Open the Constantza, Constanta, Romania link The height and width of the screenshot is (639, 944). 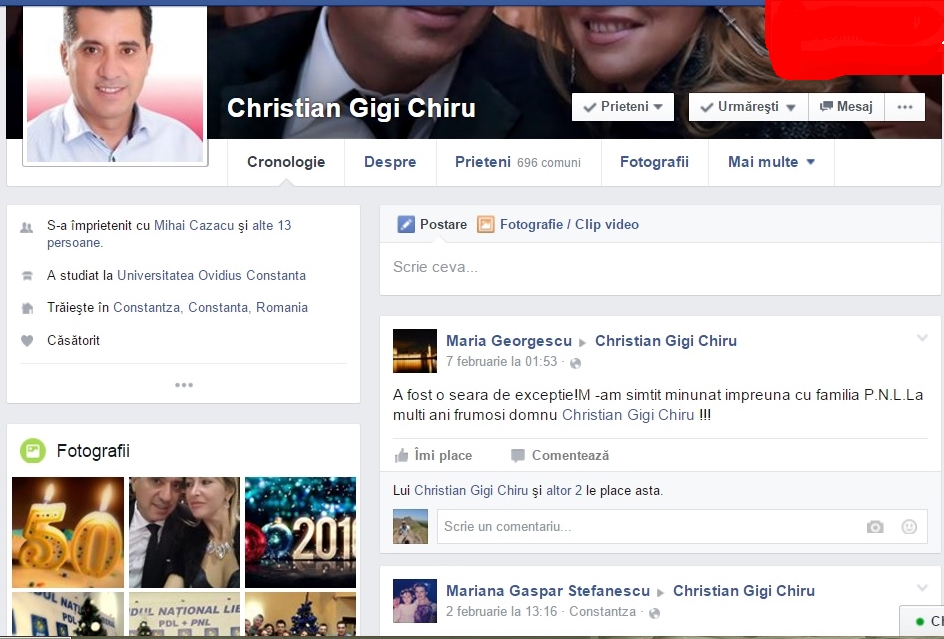210,307
